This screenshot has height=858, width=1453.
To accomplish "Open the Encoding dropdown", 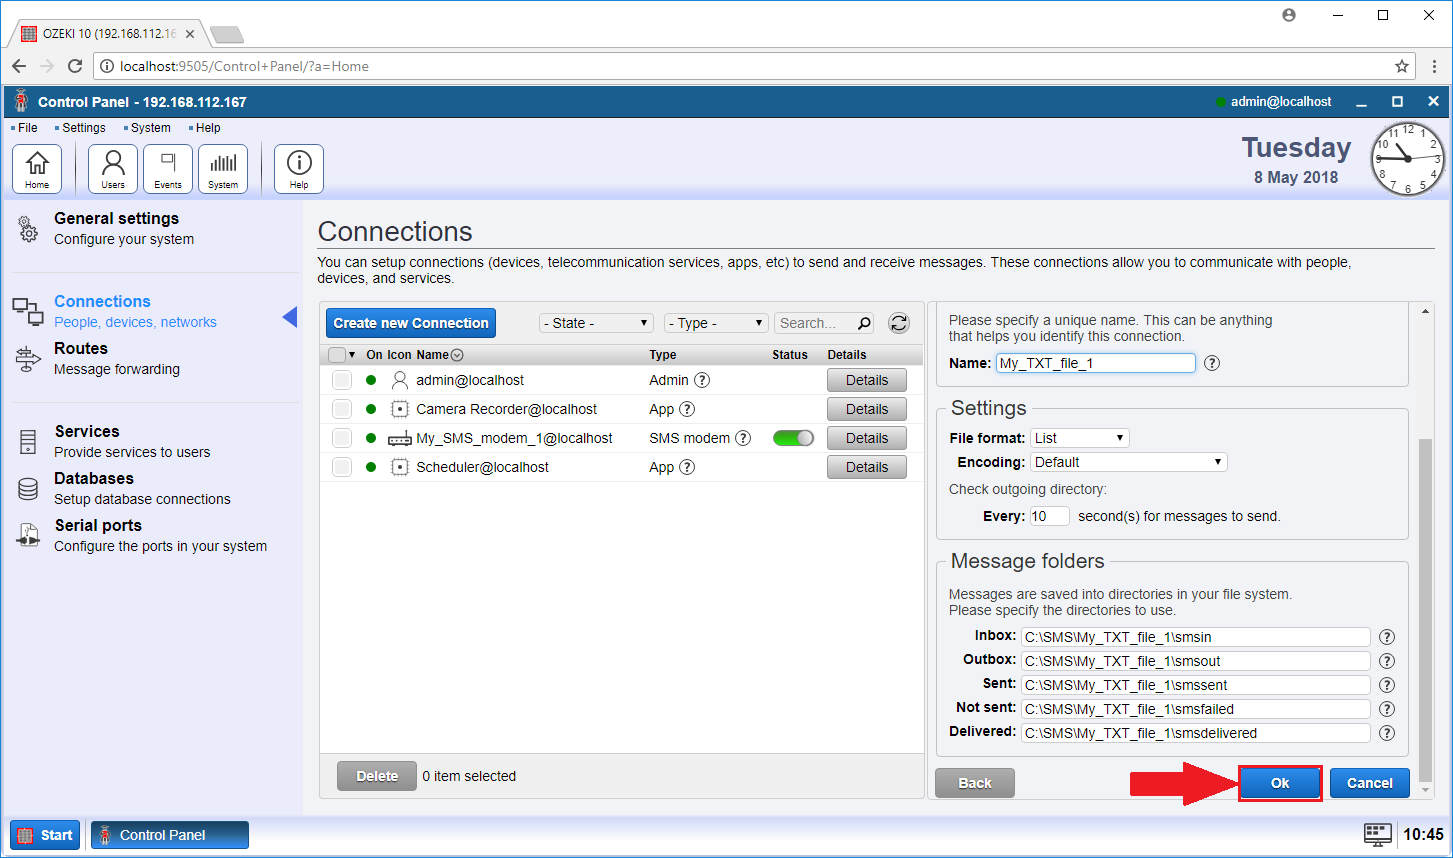I will [x=1128, y=462].
